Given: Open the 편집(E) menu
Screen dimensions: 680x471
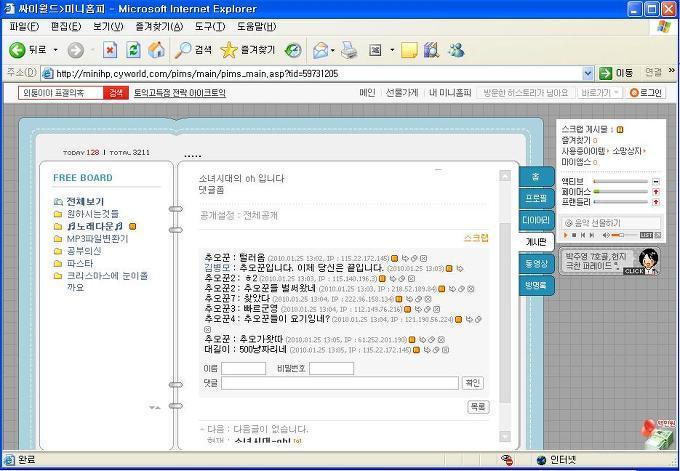Looking at the screenshot, I should (66, 27).
